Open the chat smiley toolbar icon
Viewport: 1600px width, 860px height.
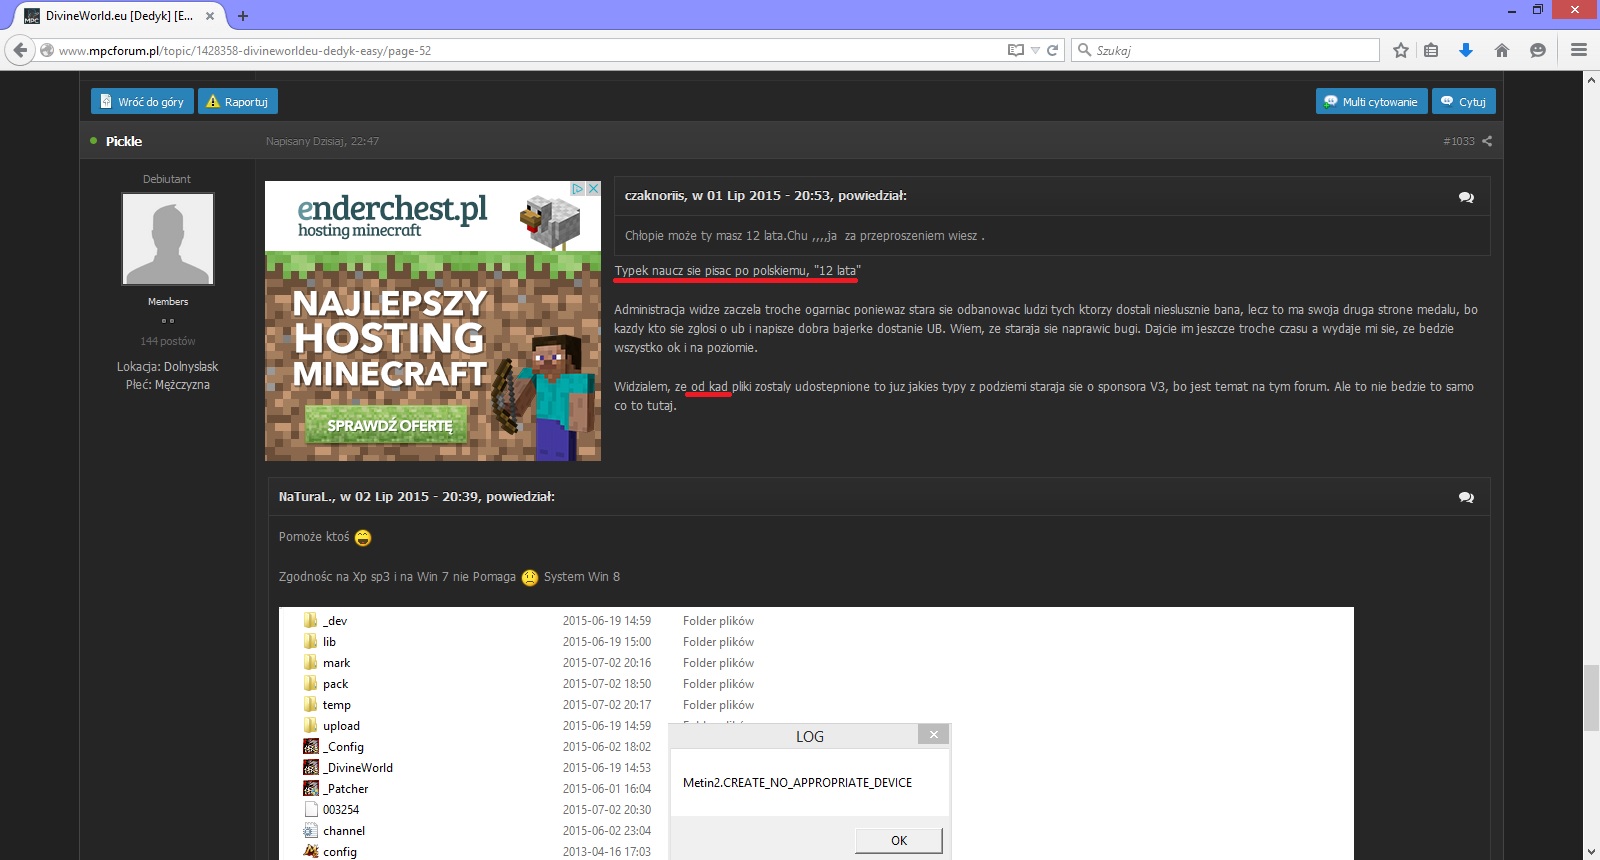1538,50
